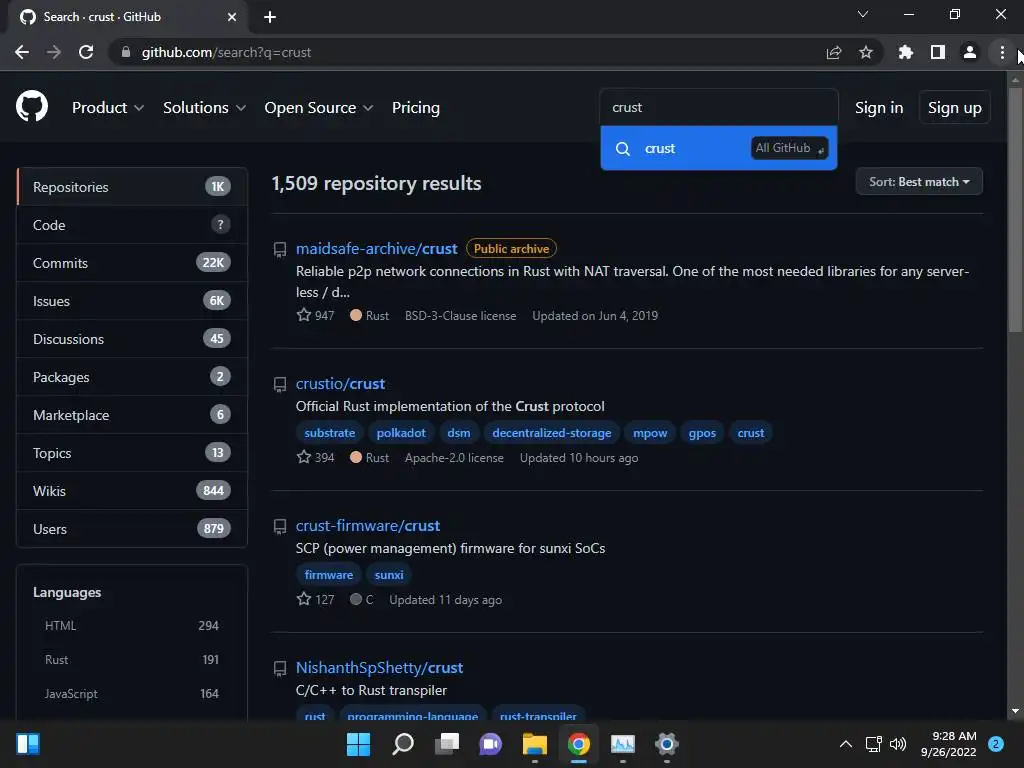Open a new browser tab

(x=270, y=17)
